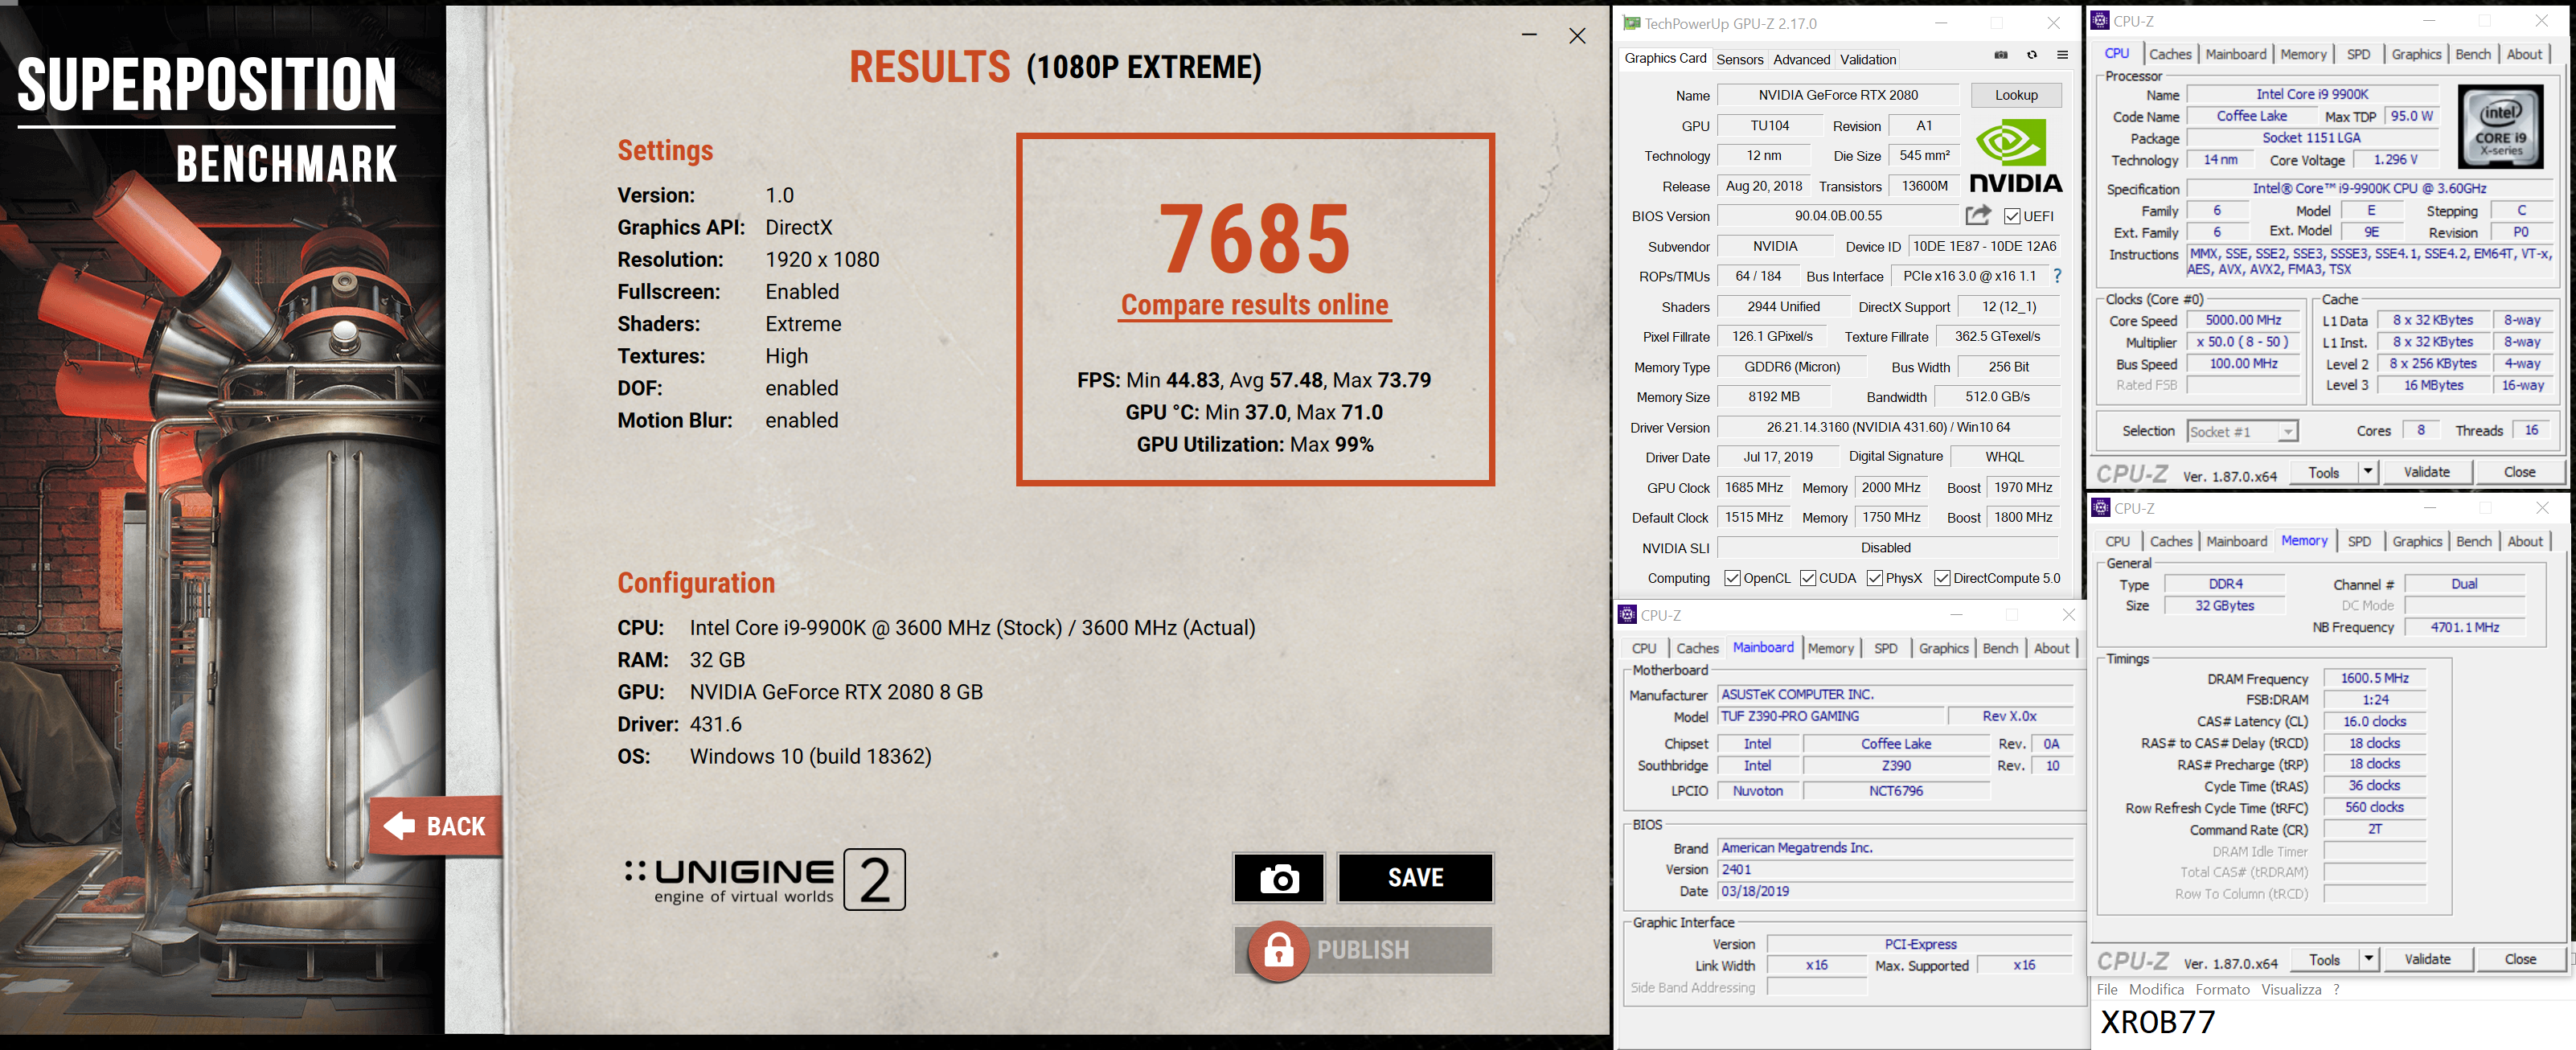Click the Superposition Save button

tap(1415, 878)
